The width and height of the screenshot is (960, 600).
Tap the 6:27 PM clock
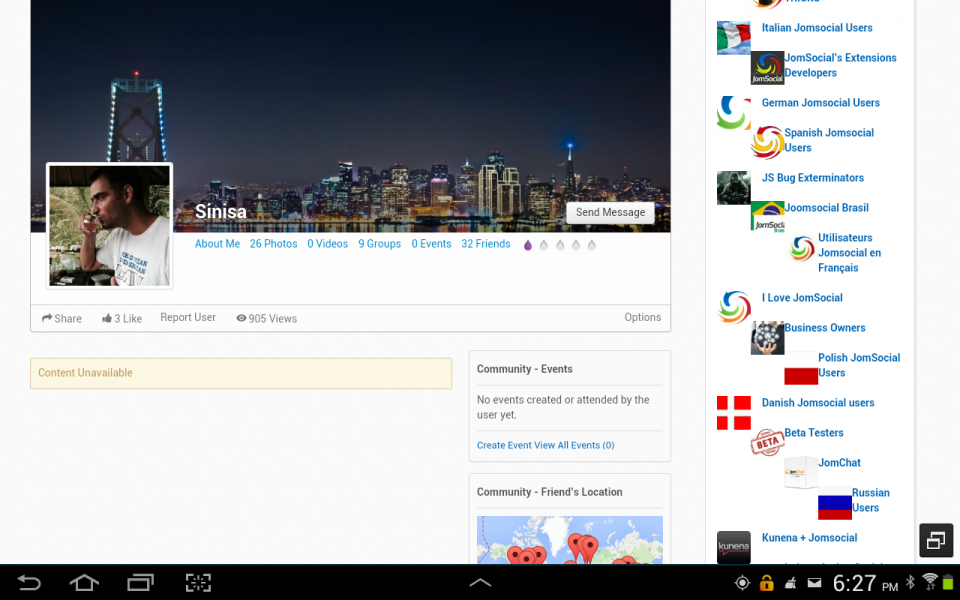point(865,583)
